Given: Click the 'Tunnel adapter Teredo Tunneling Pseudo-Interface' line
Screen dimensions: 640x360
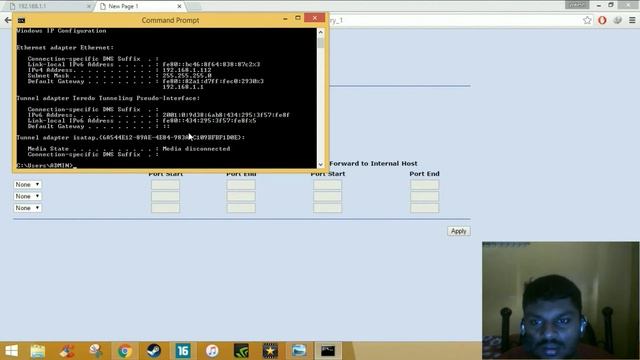Looking at the screenshot, I should [x=108, y=98].
